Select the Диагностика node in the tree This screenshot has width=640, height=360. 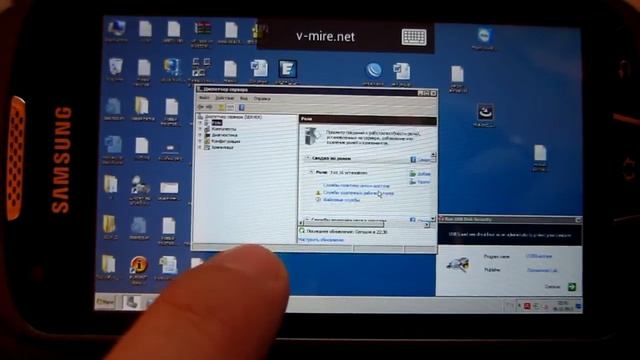click(224, 135)
